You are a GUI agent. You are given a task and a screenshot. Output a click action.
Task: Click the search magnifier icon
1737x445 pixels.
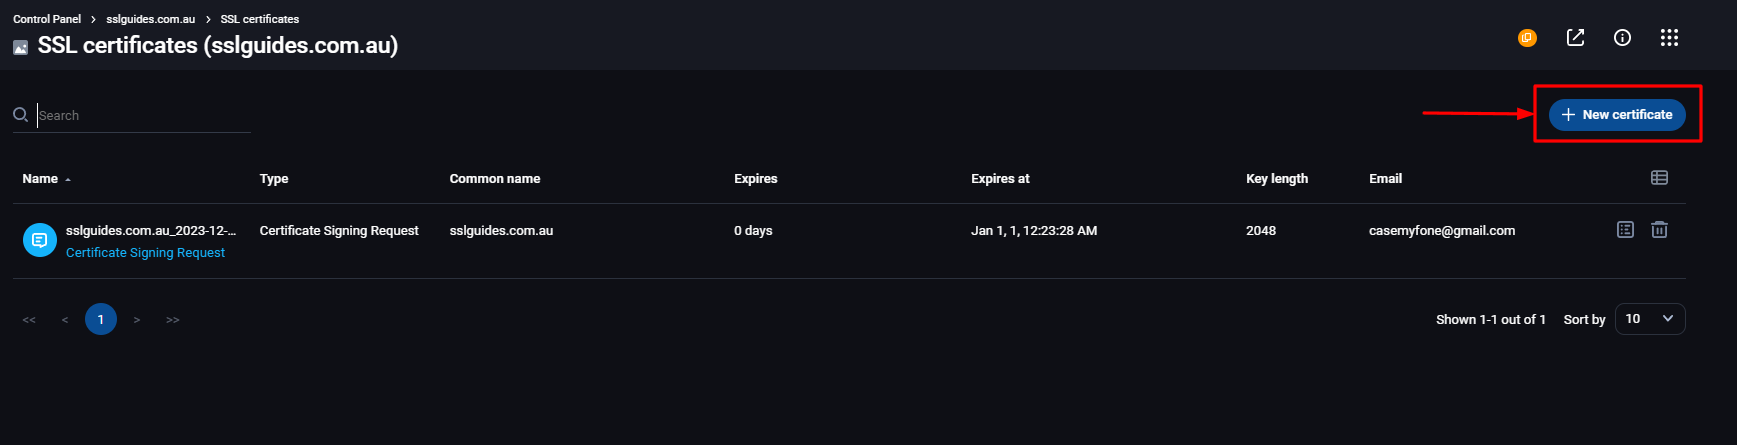point(20,115)
